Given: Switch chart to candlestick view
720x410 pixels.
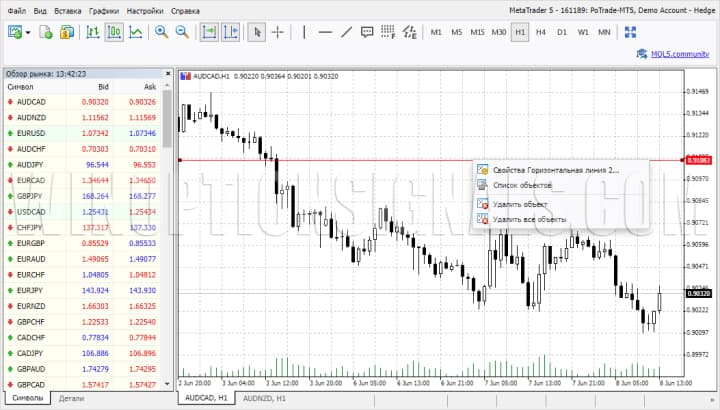Looking at the screenshot, I should pyautogui.click(x=114, y=32).
